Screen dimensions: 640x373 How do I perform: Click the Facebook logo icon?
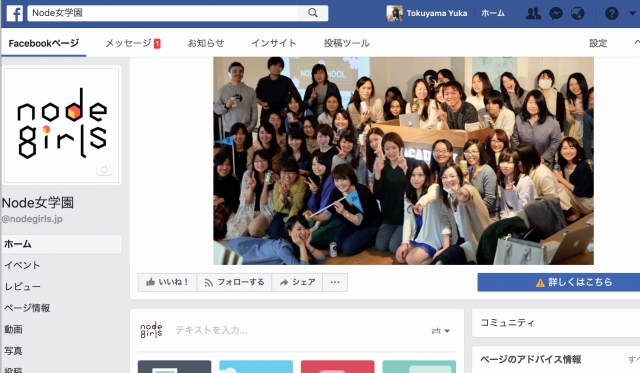click(x=15, y=13)
